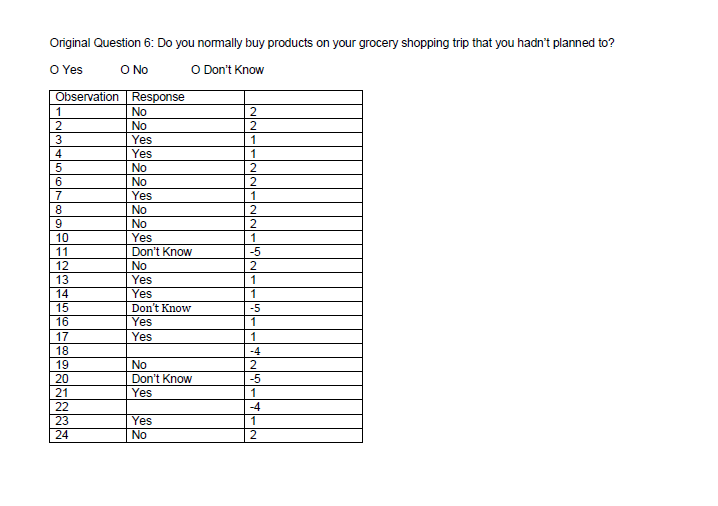Click the Response column header
The width and height of the screenshot is (718, 506).
pyautogui.click(x=185, y=98)
